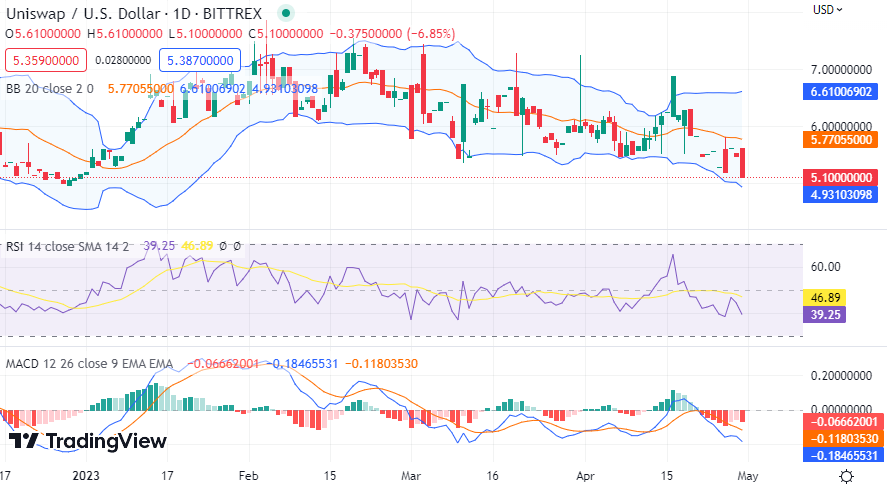Click the 5.10000000 last price label
This screenshot has width=887, height=489.
841,178
